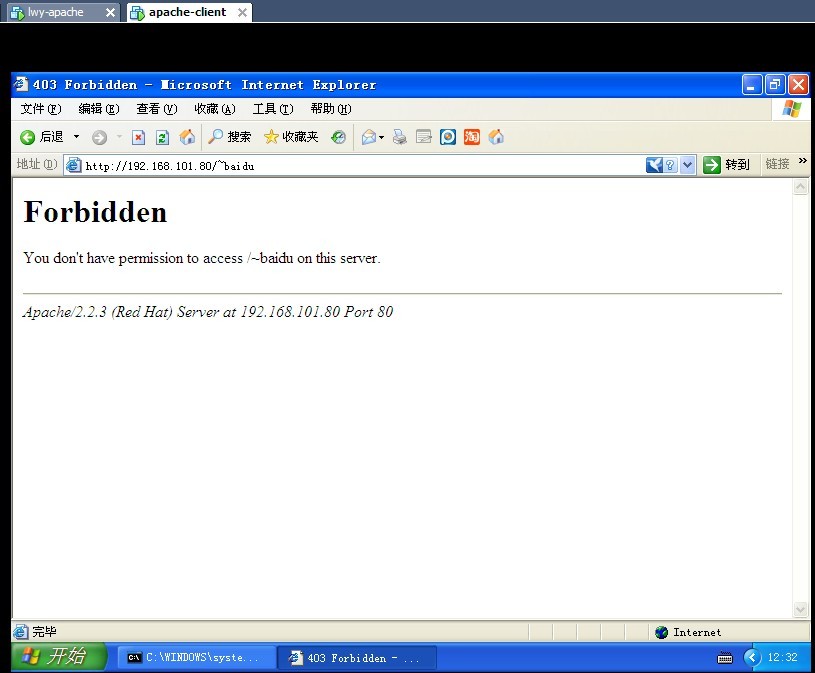Click the History clock icon
The height and width of the screenshot is (673, 815).
[338, 137]
